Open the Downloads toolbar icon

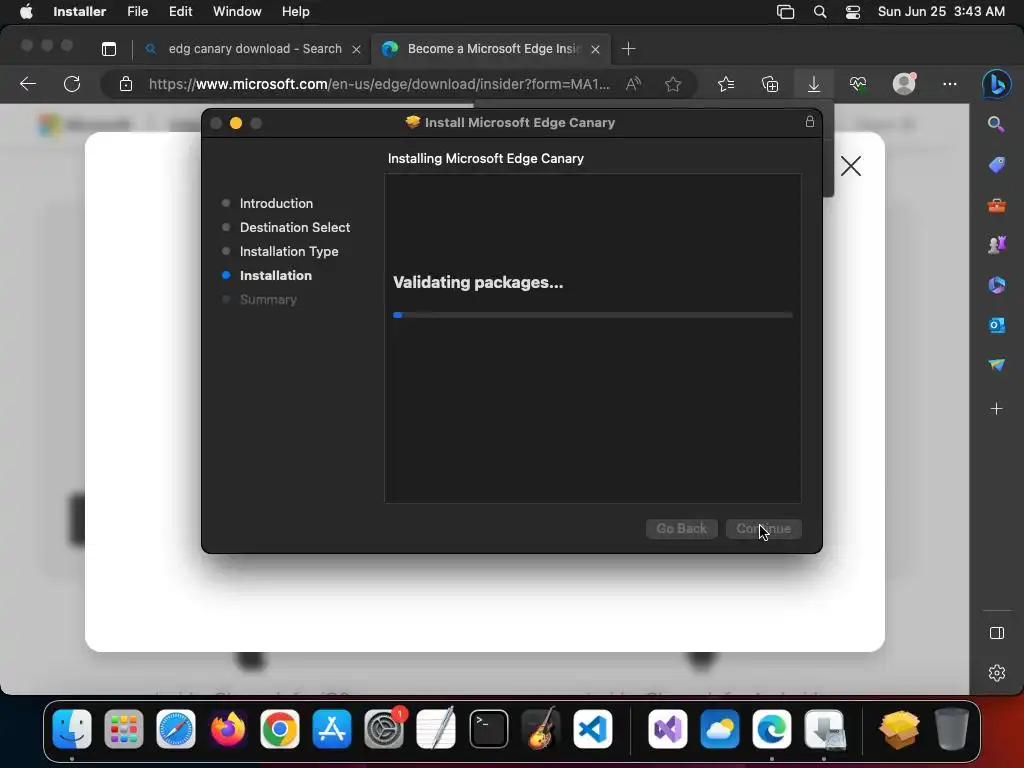click(814, 84)
